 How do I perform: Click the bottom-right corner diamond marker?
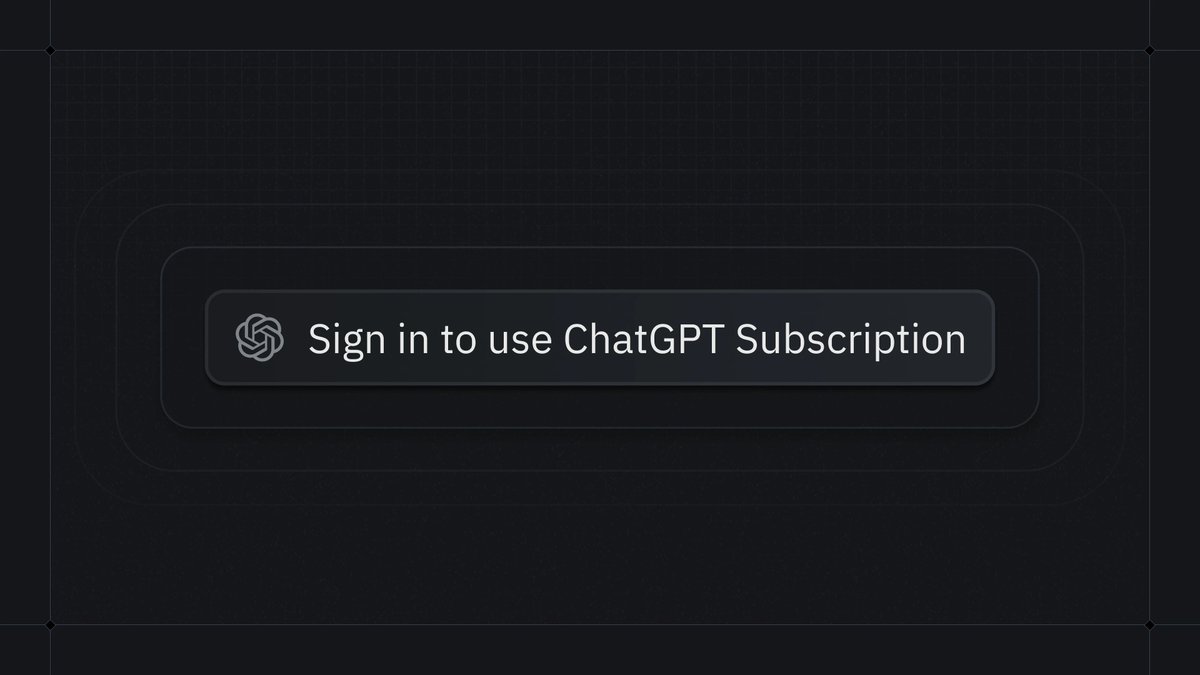click(x=1149, y=624)
